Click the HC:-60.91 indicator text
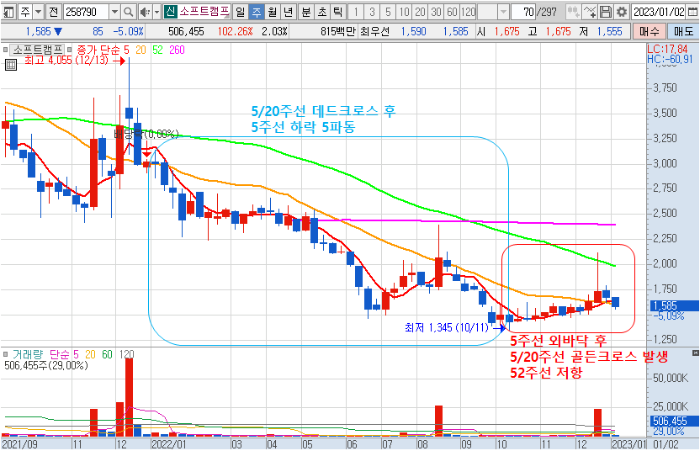The height and width of the screenshot is (450, 700). (670, 59)
